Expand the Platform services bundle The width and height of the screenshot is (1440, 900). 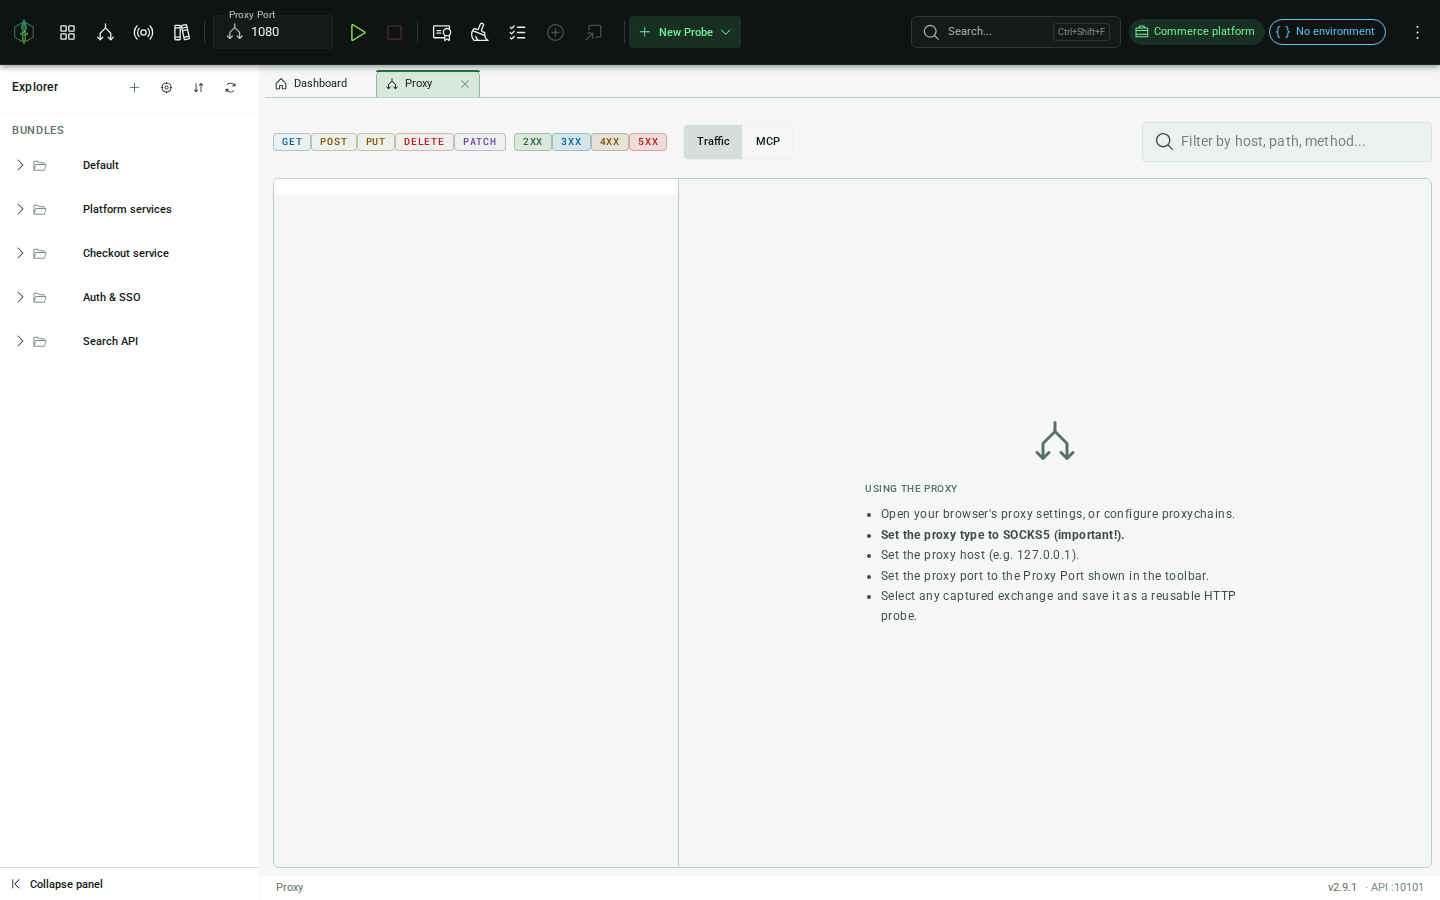(20, 209)
